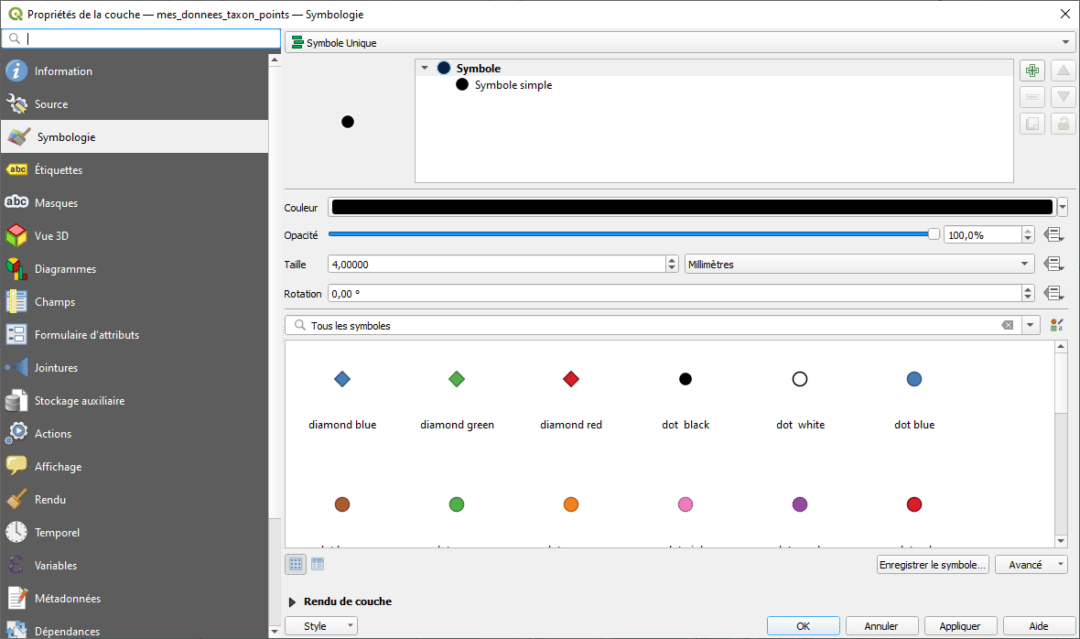Add a new symbol layer with green plus
Image resolution: width=1080 pixels, height=639 pixels.
(x=1032, y=70)
